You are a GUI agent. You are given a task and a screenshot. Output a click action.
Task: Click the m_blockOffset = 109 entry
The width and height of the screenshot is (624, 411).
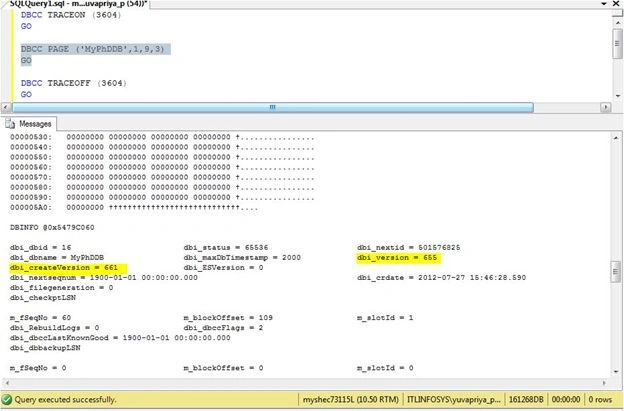tap(228, 318)
